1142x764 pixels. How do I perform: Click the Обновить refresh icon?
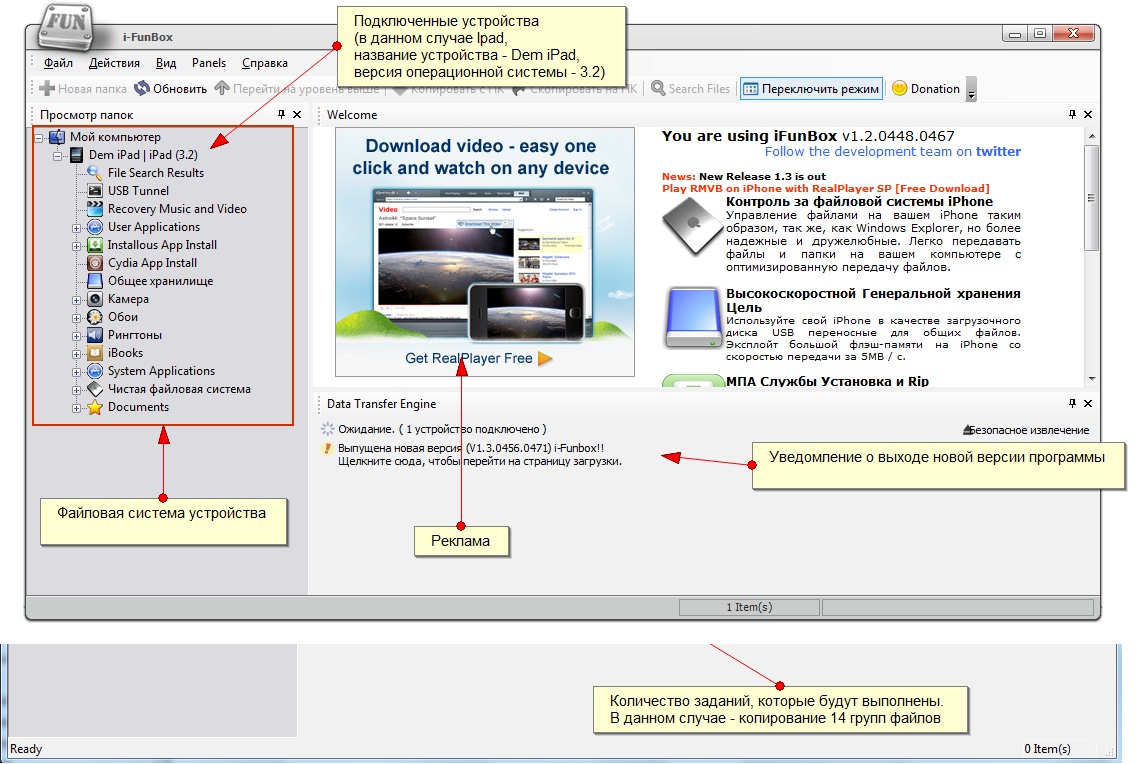(x=142, y=89)
